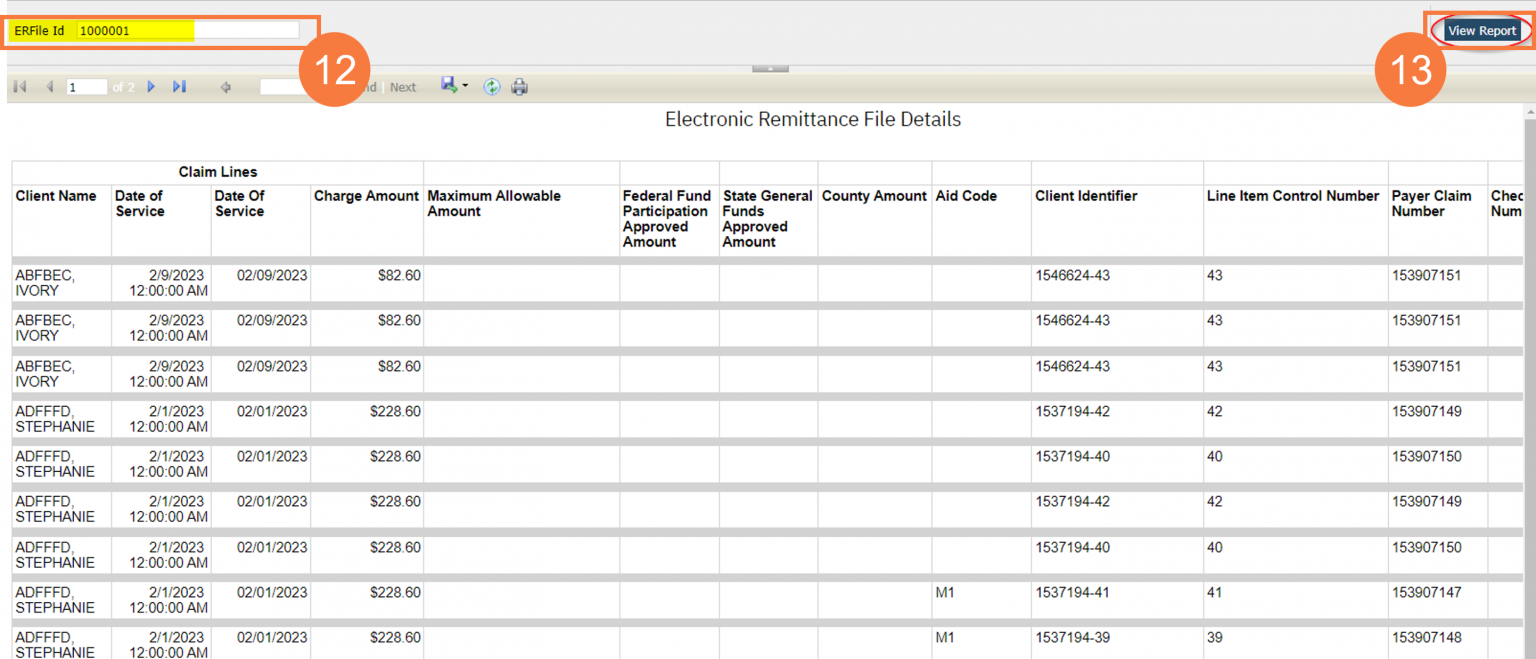Viewport: 1536px width, 659px height.
Task: Select the page number input box
Action: 87,86
